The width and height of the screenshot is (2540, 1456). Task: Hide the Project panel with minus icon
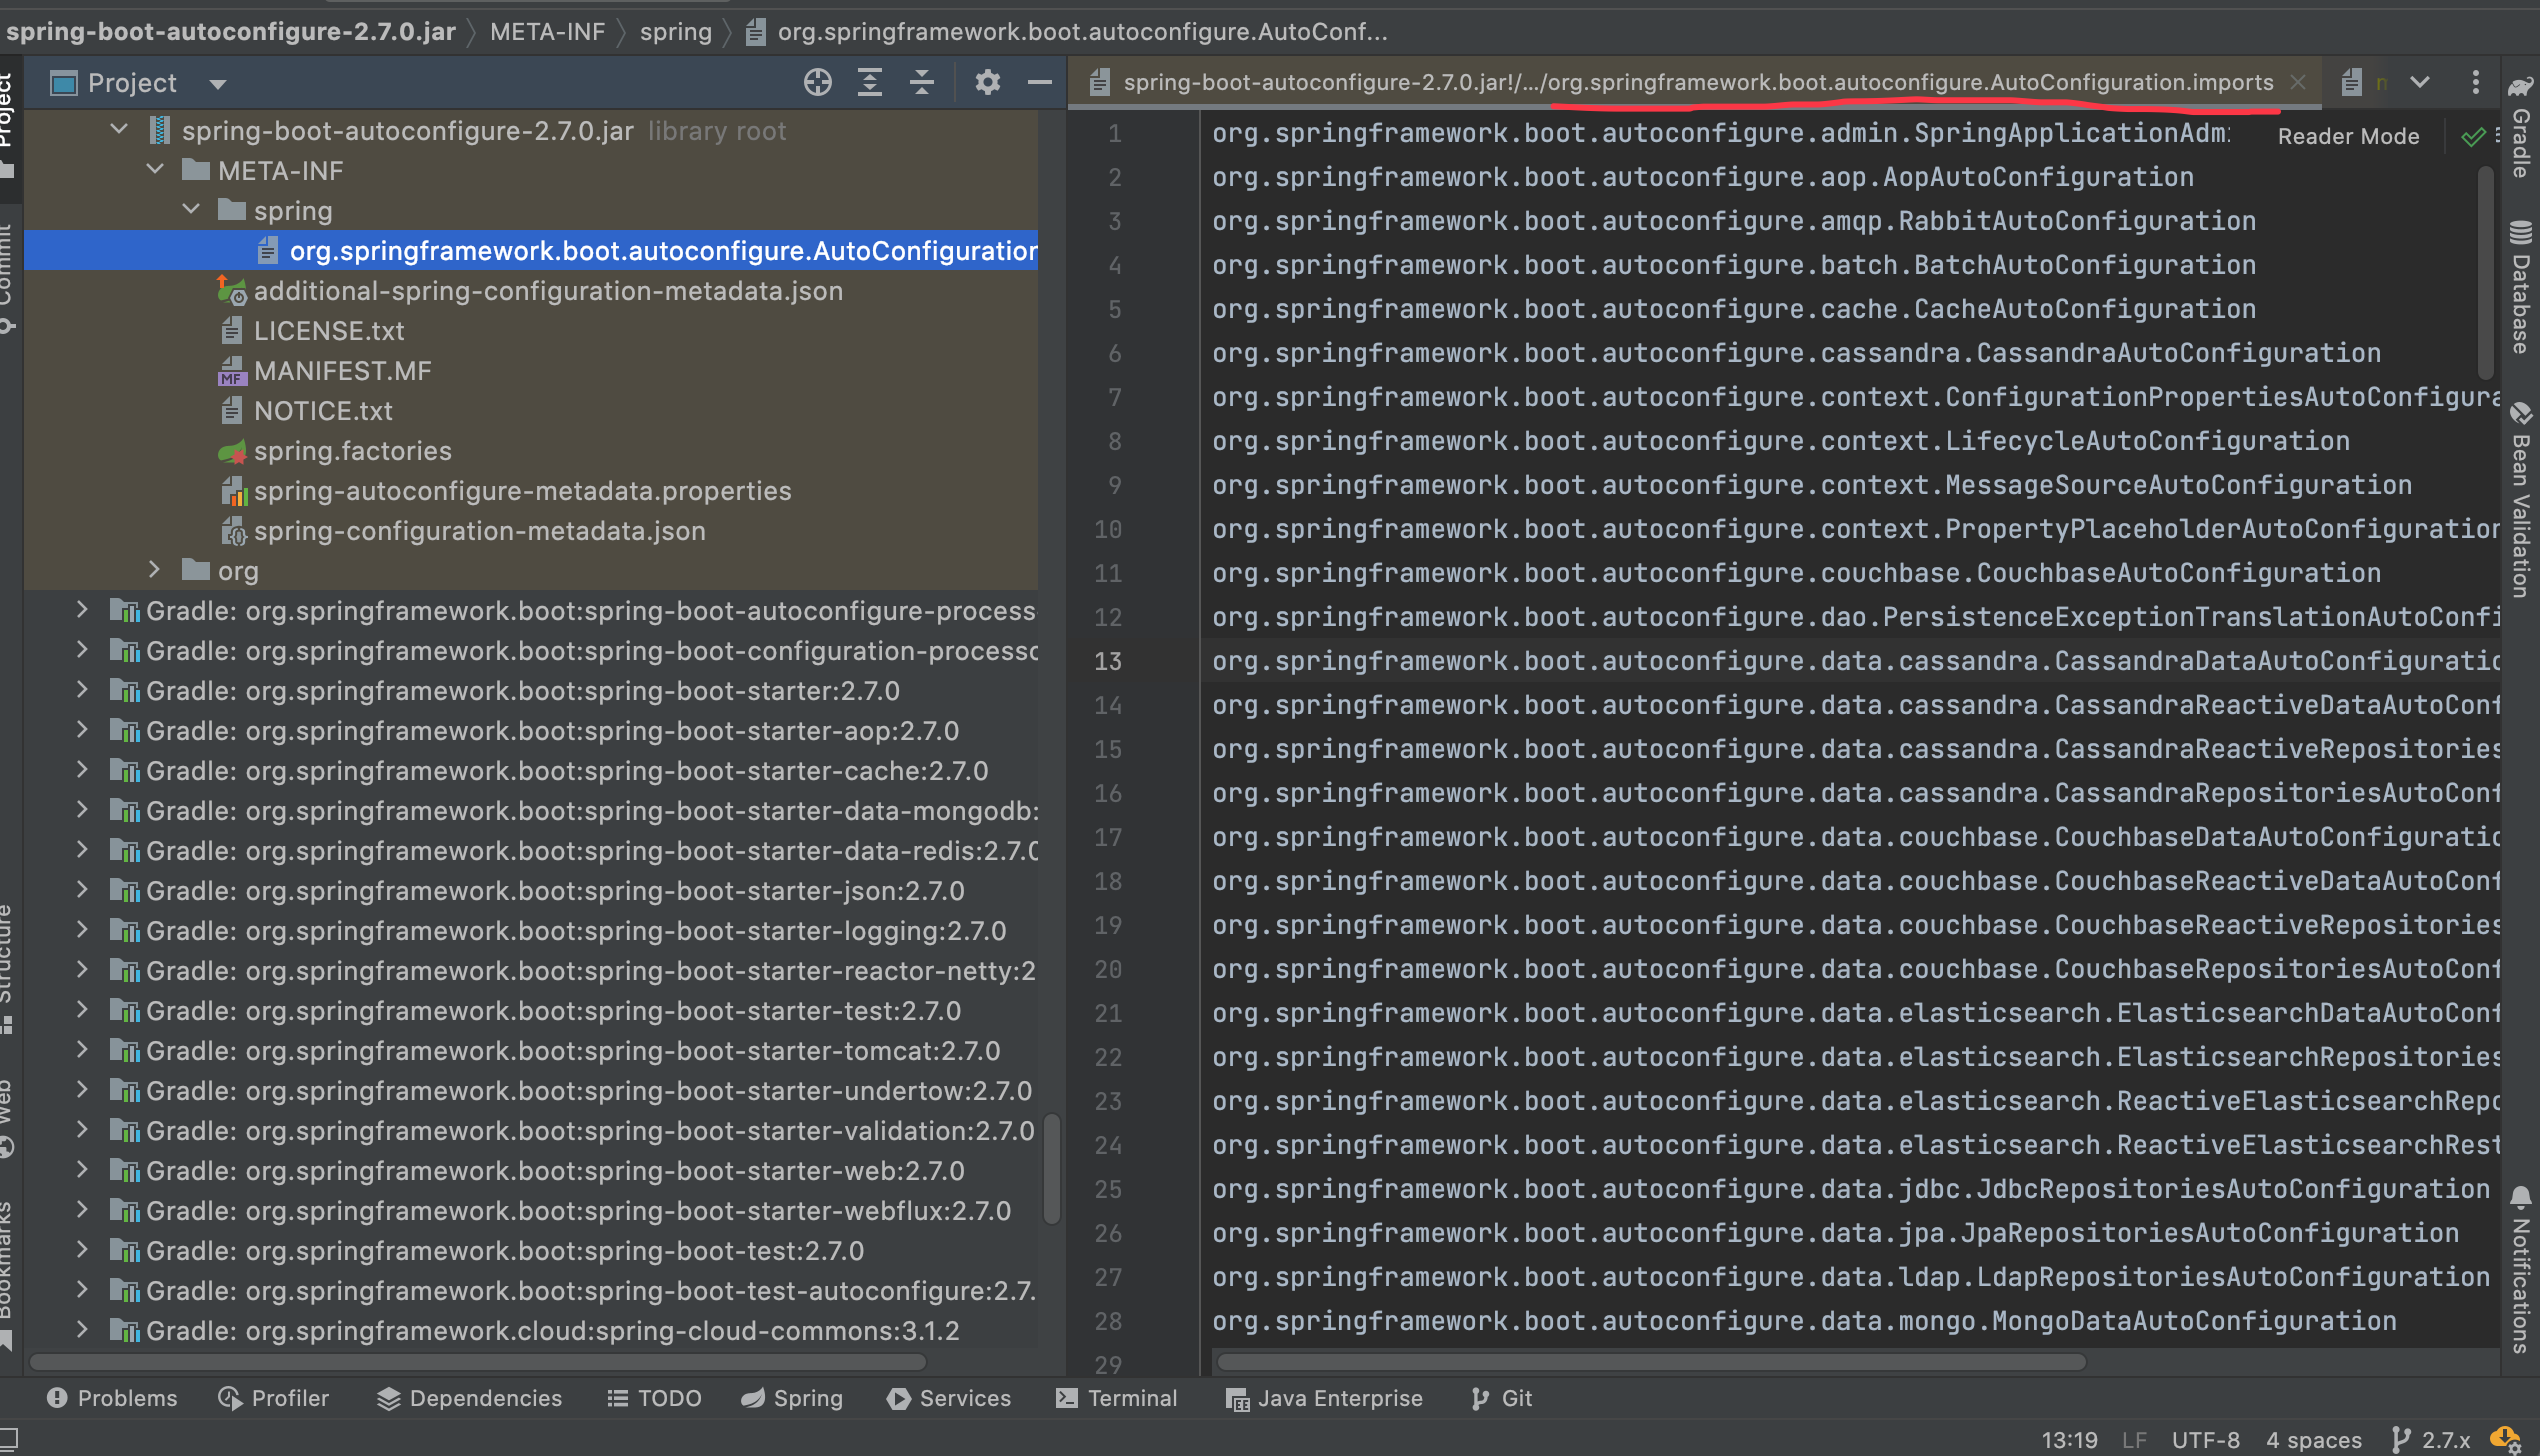tap(1040, 83)
